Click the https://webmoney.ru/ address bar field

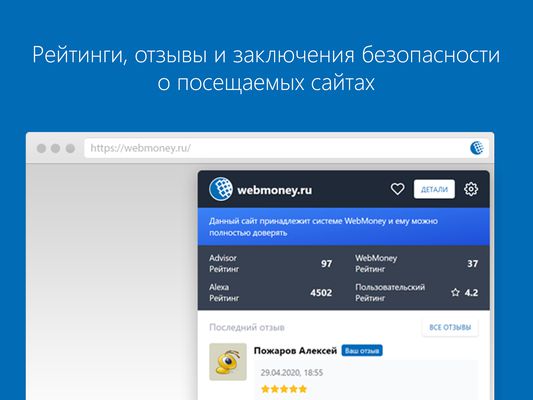pyautogui.click(x=286, y=148)
